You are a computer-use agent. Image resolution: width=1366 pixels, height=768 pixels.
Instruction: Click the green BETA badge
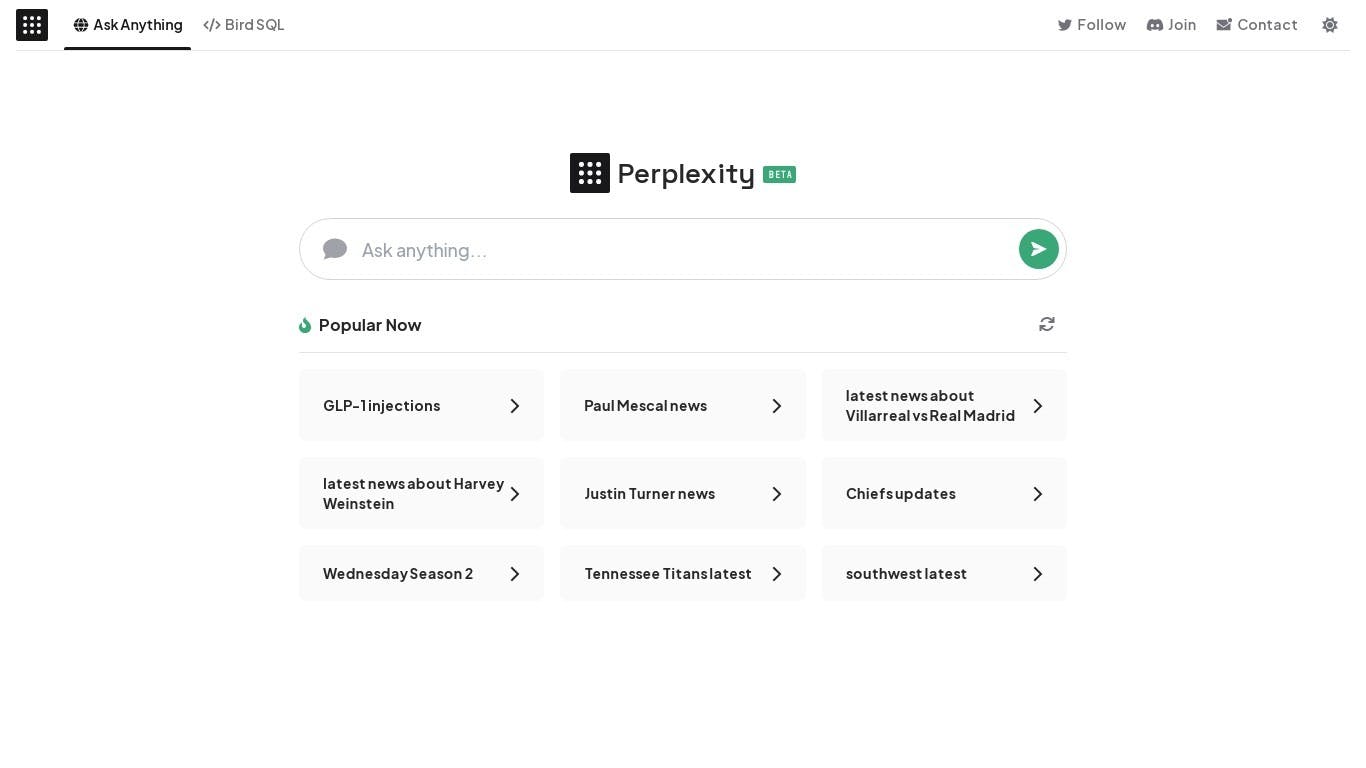pyautogui.click(x=779, y=174)
